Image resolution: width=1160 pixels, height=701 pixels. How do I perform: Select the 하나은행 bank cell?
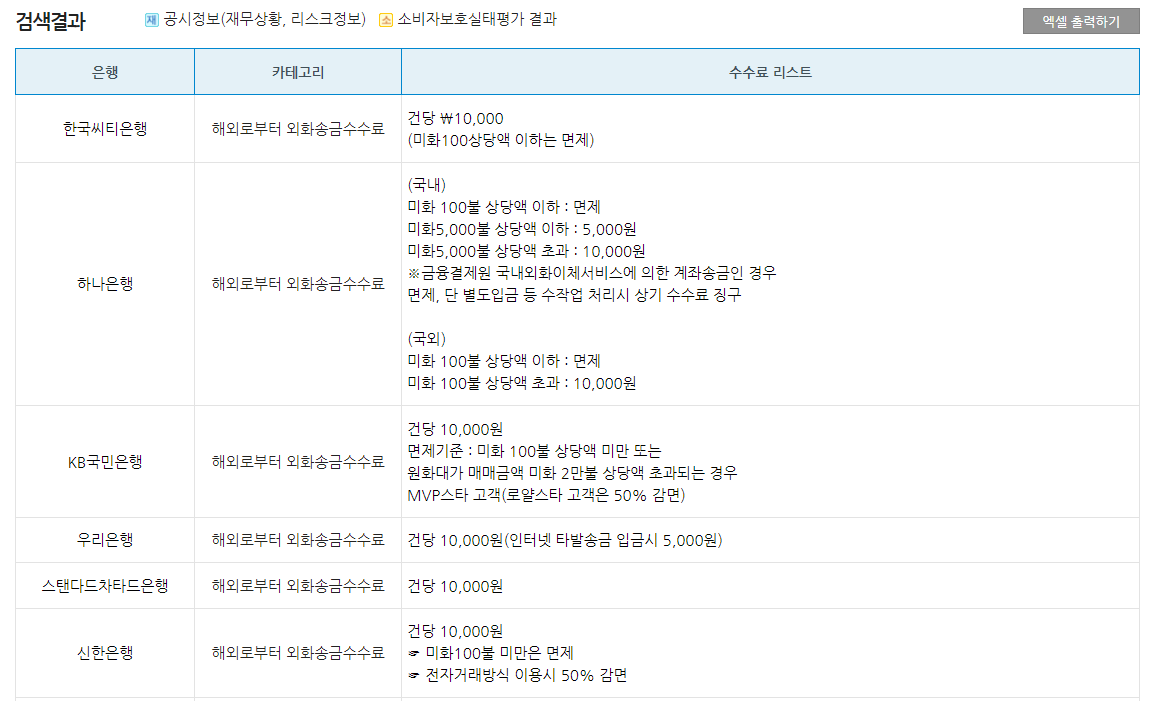coord(105,284)
